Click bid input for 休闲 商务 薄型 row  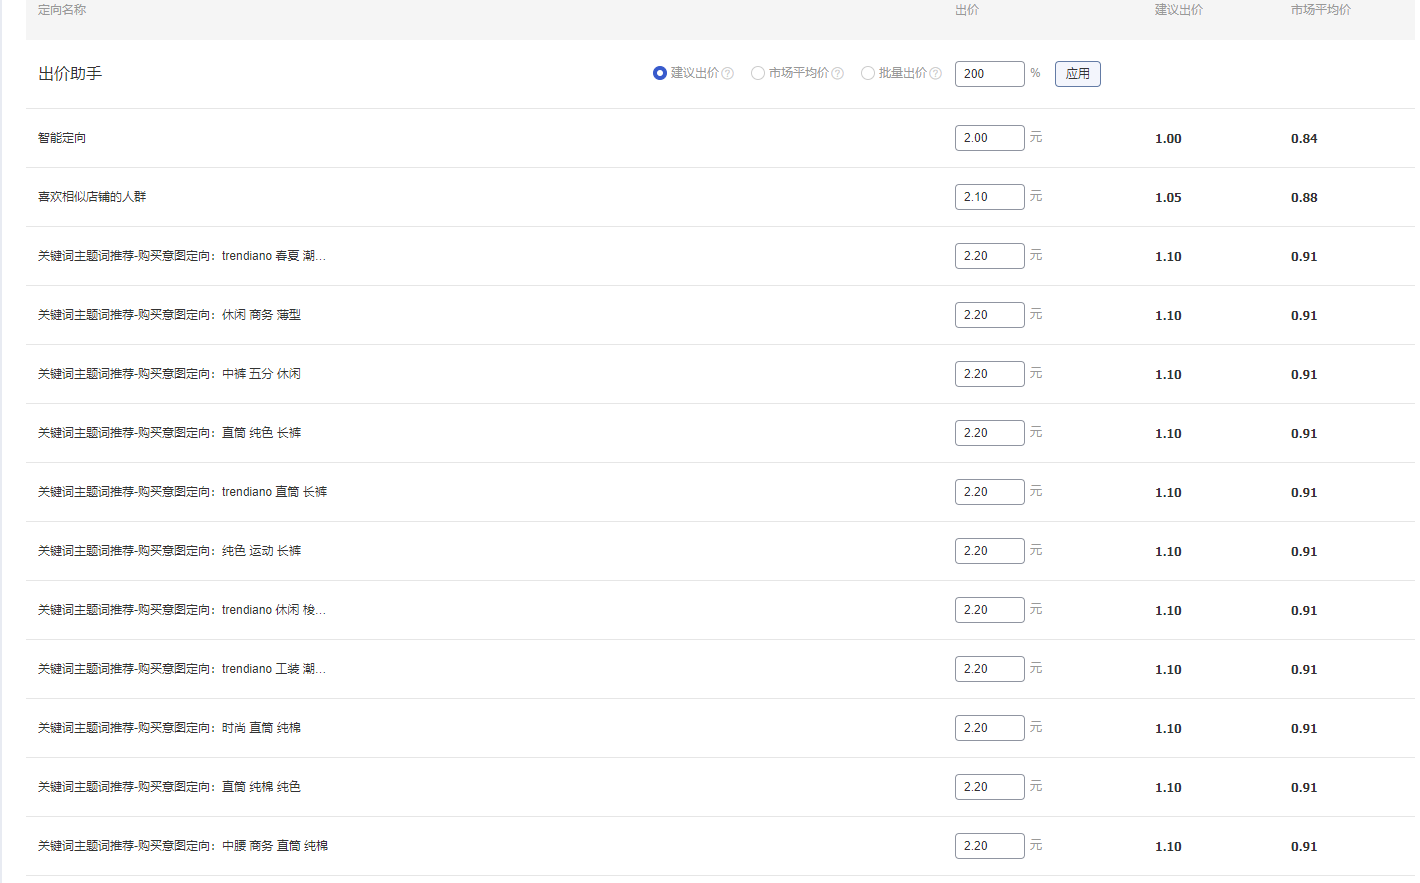pyautogui.click(x=989, y=315)
